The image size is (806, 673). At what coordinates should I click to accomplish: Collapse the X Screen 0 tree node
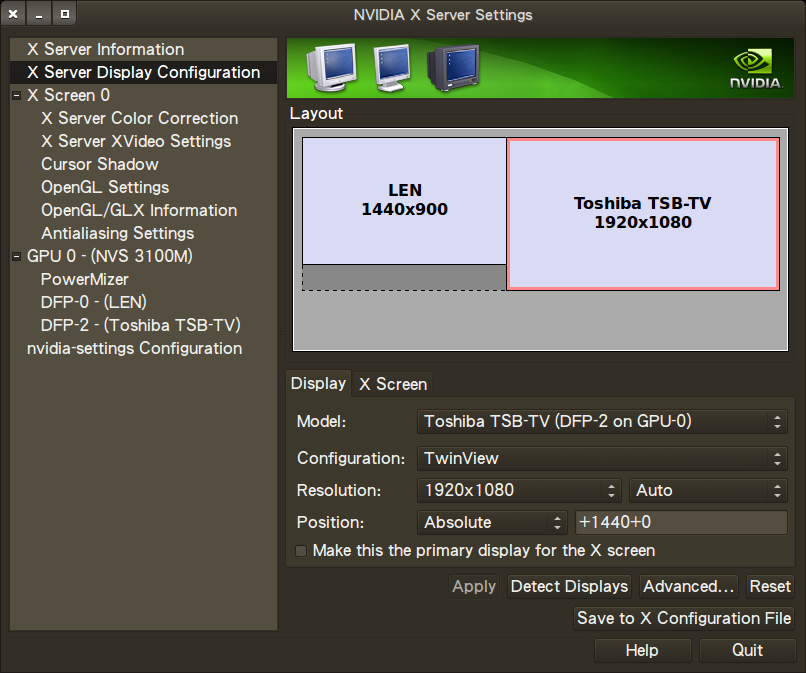tap(16, 96)
